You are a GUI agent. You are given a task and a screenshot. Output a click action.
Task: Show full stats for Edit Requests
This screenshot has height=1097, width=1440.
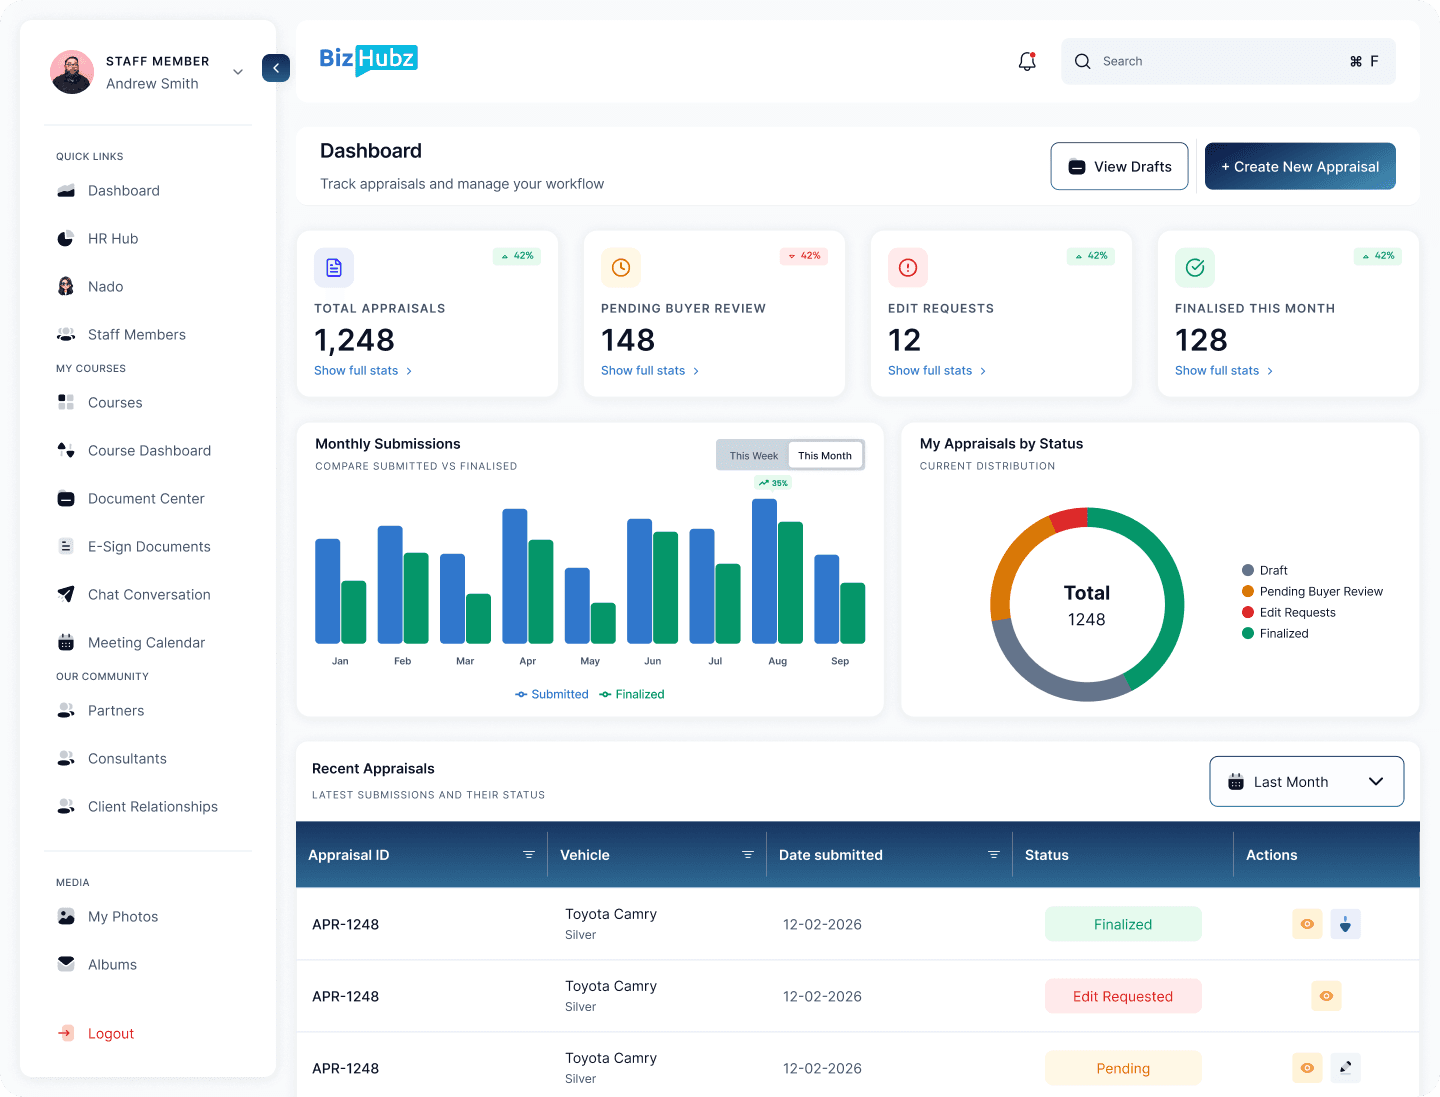[937, 371]
